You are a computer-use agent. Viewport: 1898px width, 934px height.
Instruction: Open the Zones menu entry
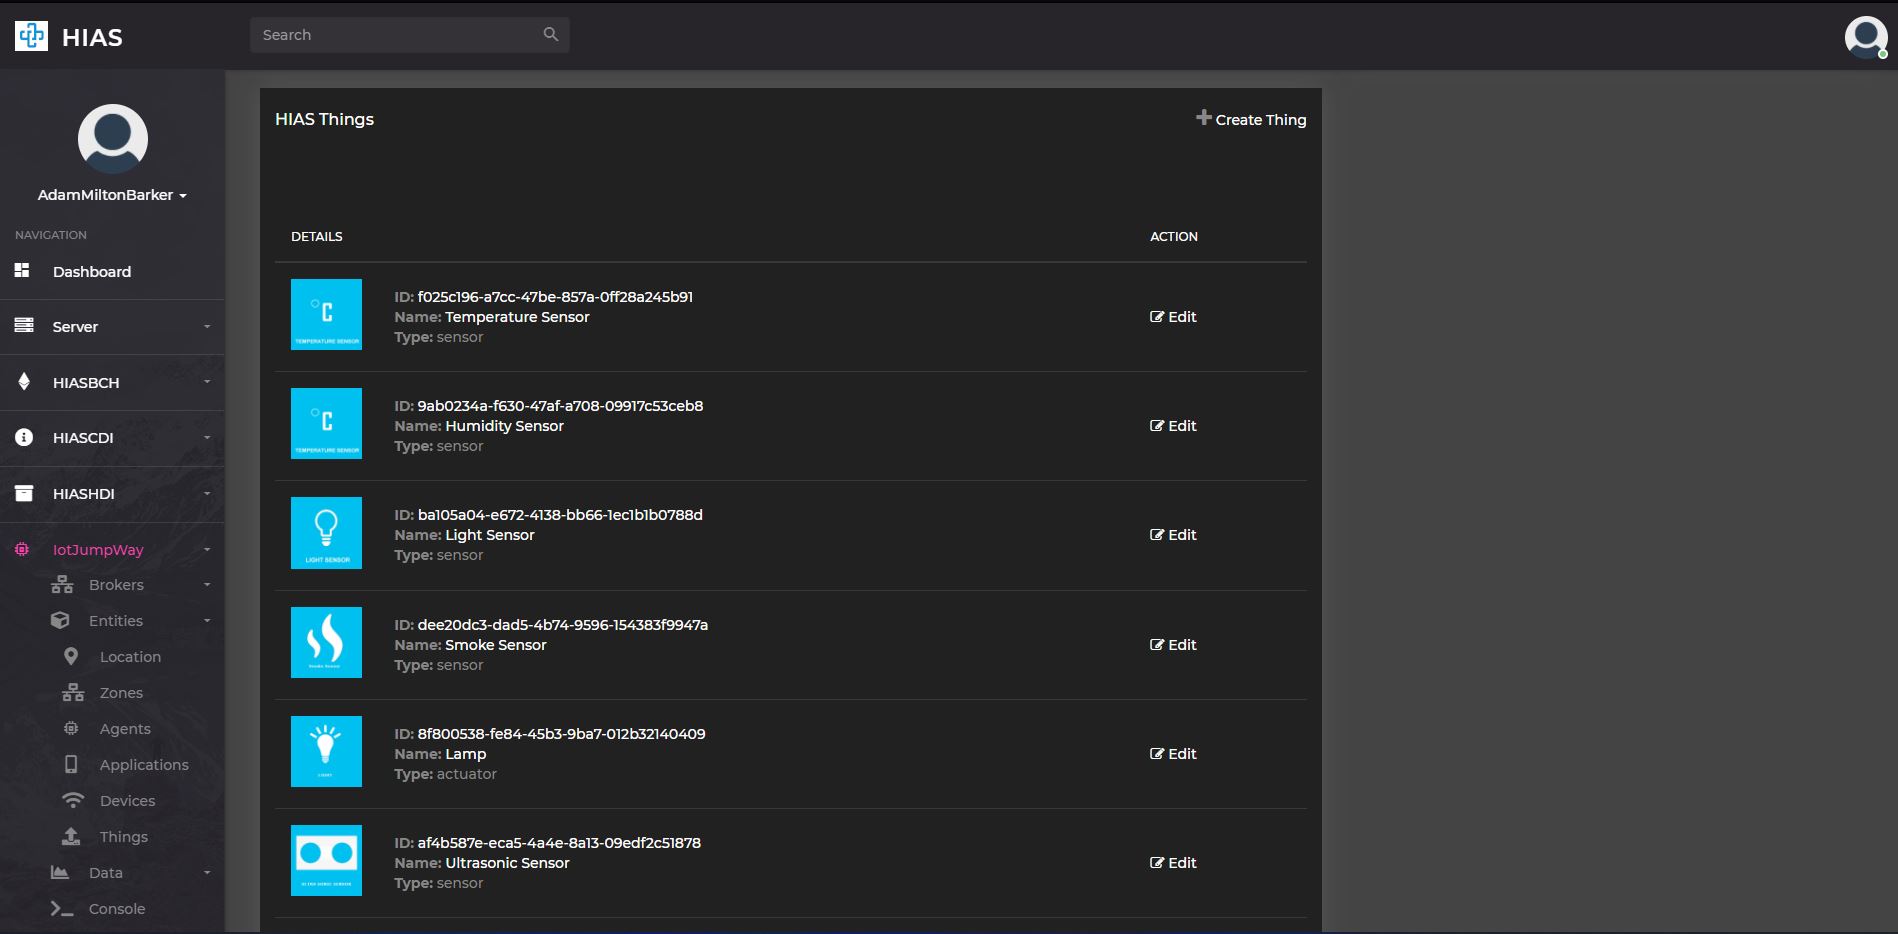tap(121, 693)
